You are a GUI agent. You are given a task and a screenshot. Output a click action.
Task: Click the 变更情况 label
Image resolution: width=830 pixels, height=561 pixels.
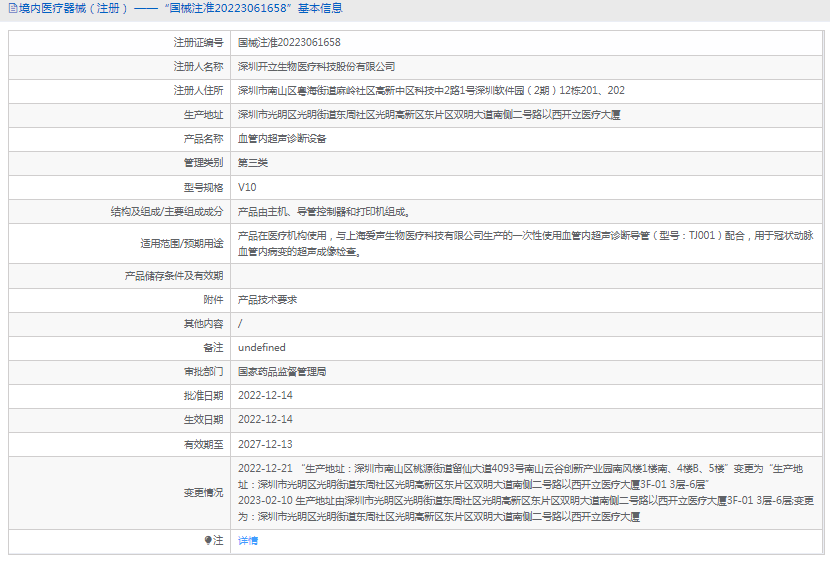(203, 493)
